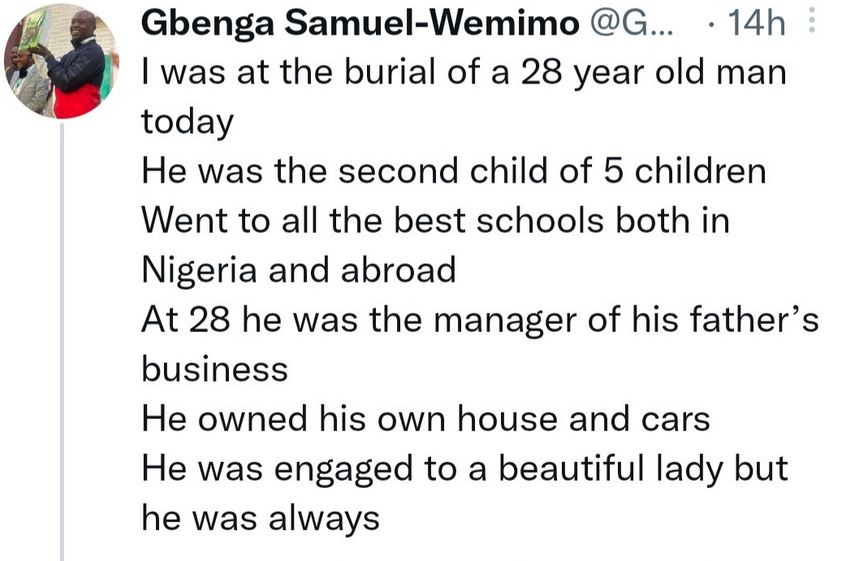Open the Gbenga Samuel-Wemimo display name
Viewport: 842px width, 561px height.
tap(361, 24)
